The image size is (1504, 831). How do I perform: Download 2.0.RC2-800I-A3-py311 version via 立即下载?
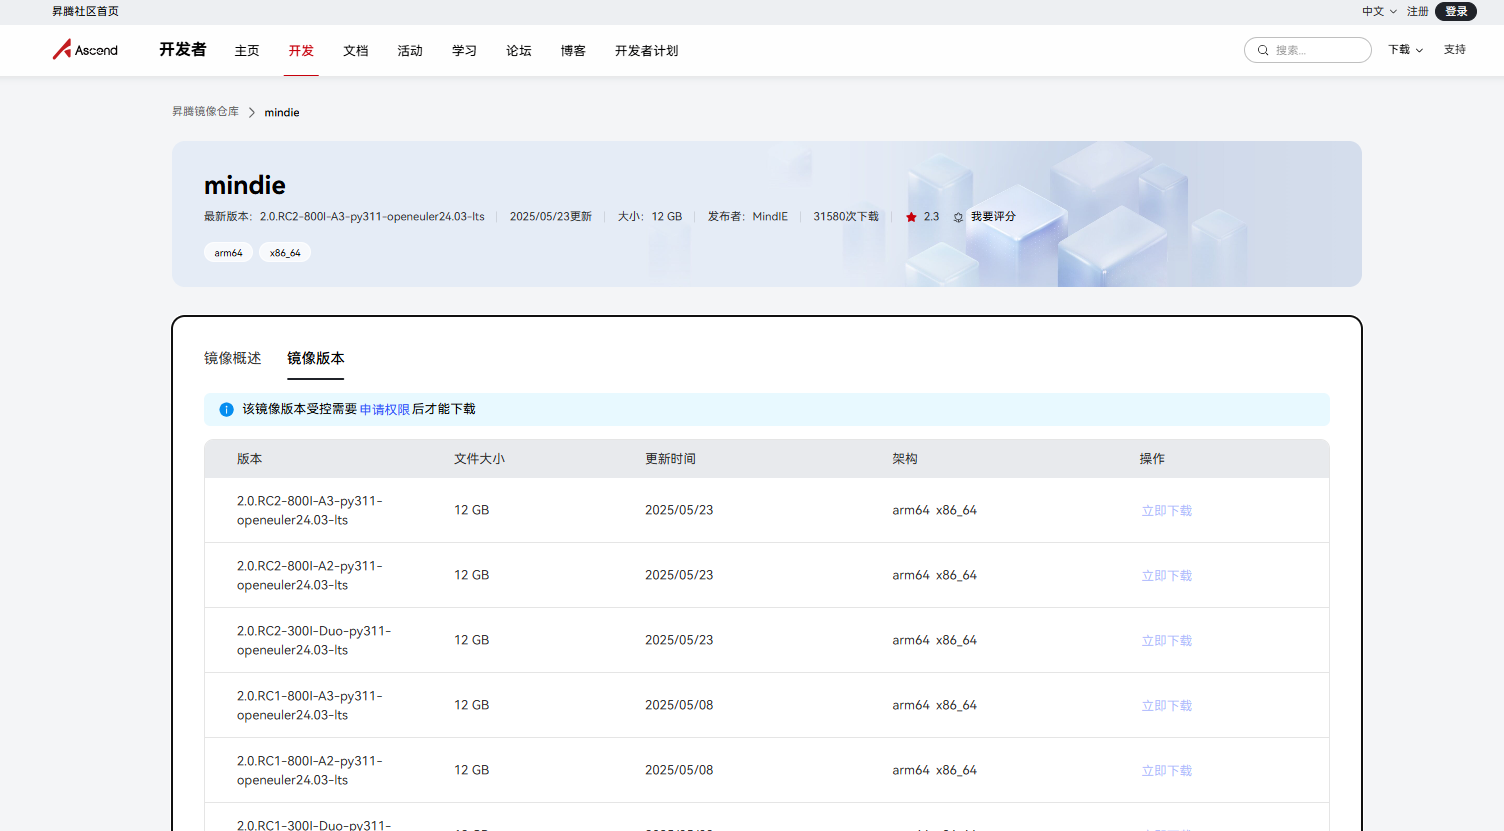(1167, 511)
